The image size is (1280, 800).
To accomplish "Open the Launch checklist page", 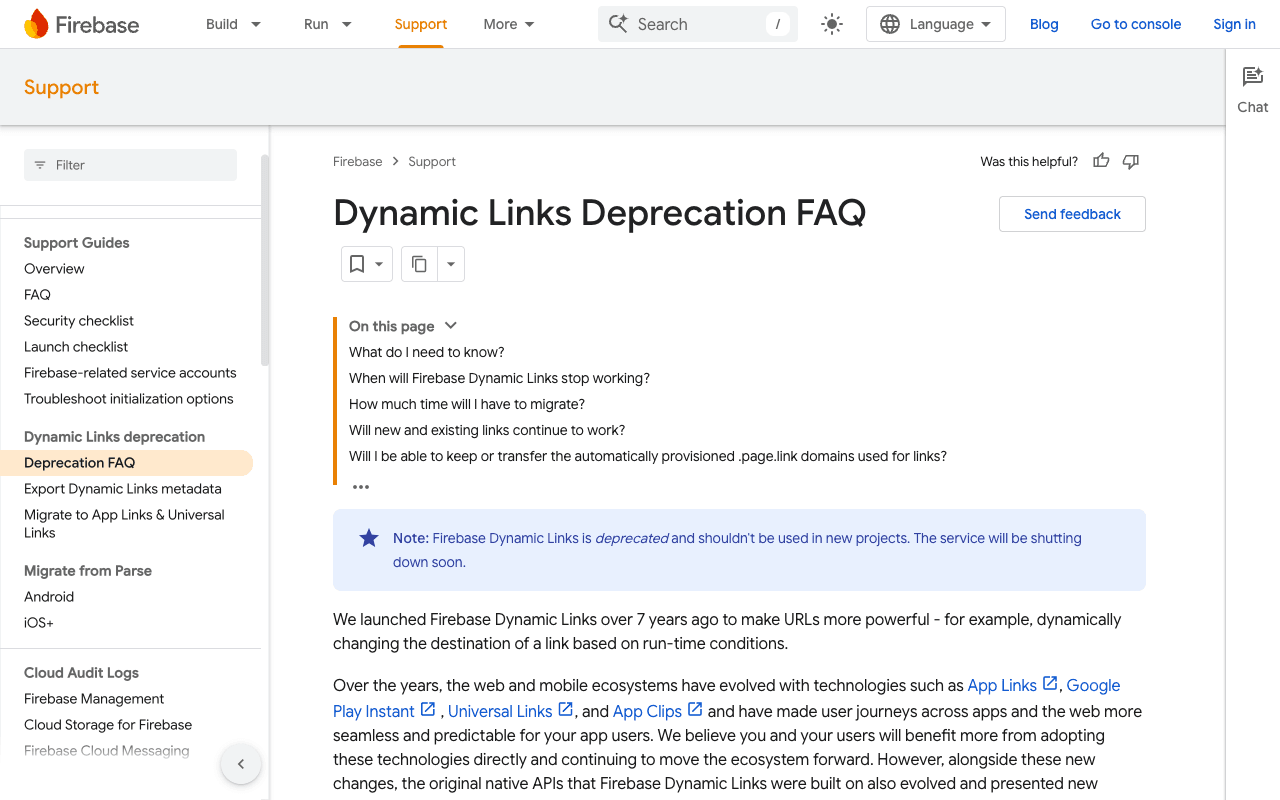I will pyautogui.click(x=76, y=347).
